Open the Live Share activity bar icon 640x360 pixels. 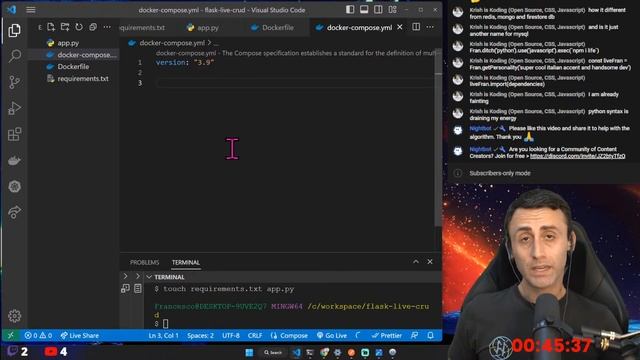tap(15, 212)
